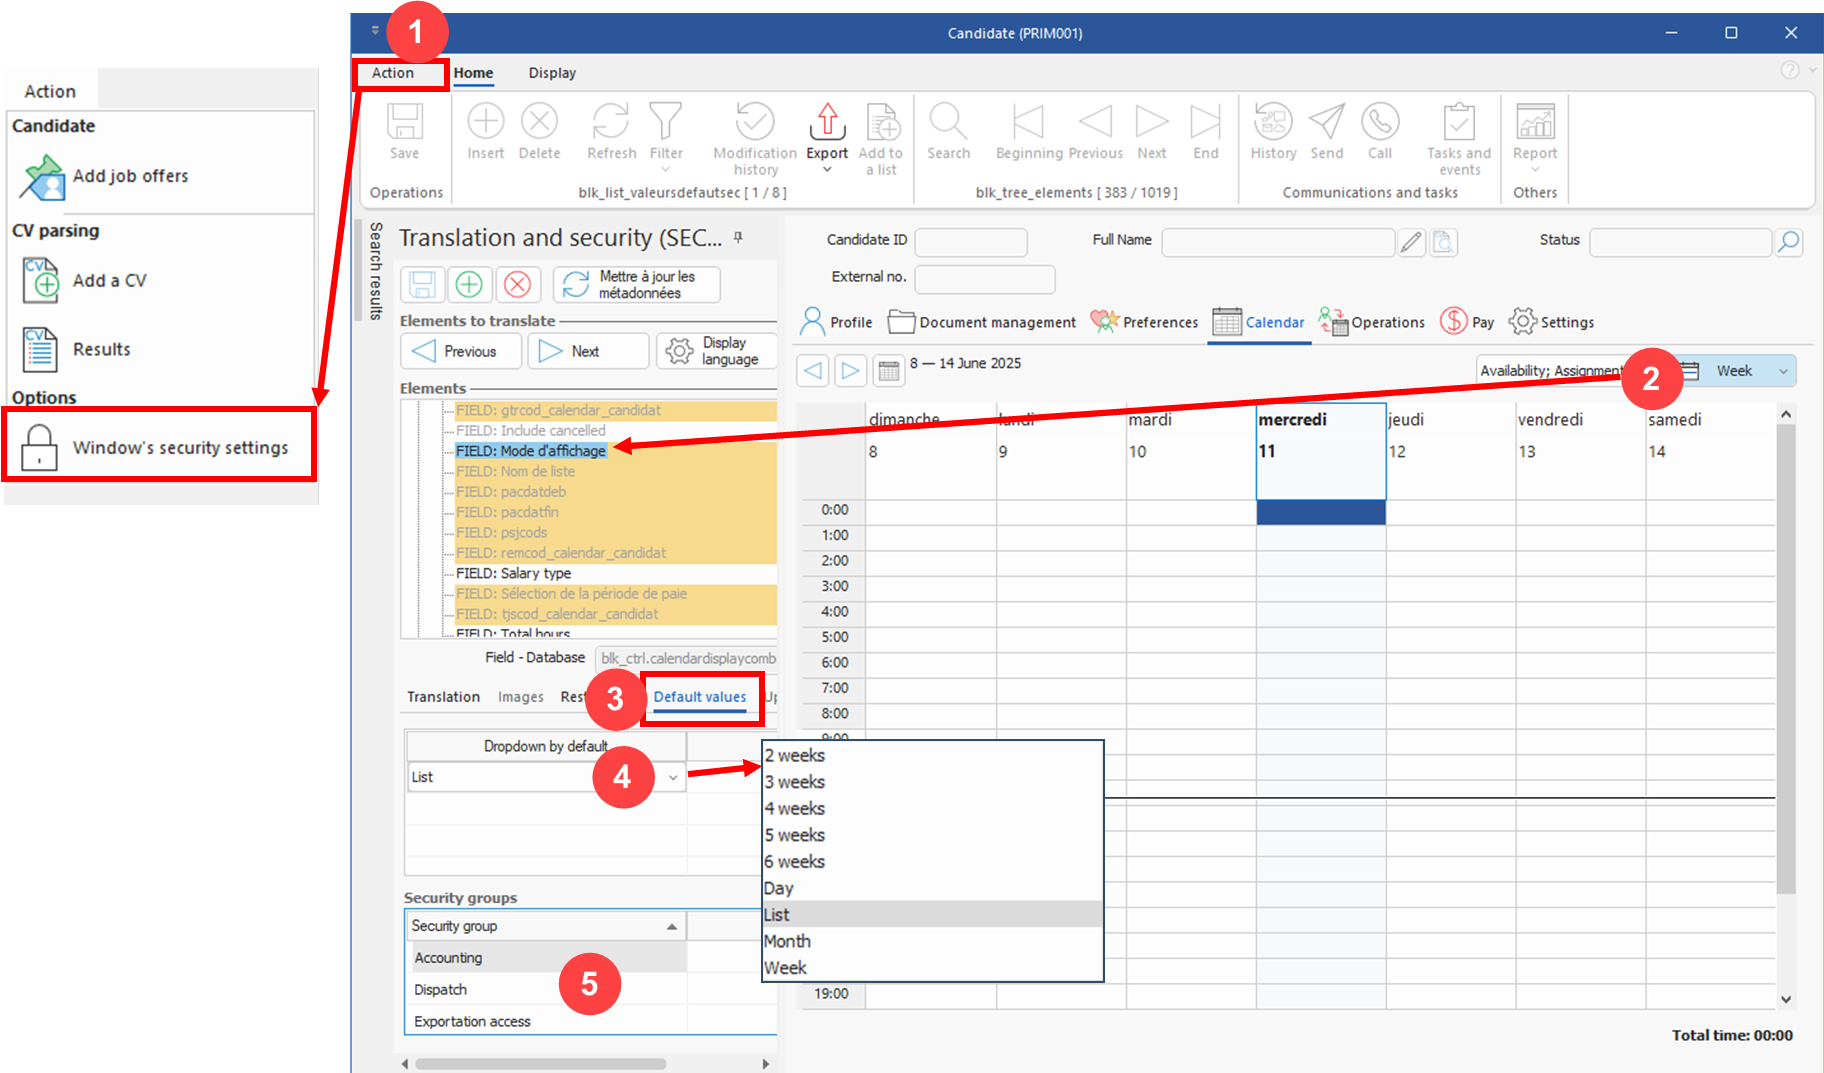Open the calendar date picker icon
The height and width of the screenshot is (1073, 1824).
point(888,371)
